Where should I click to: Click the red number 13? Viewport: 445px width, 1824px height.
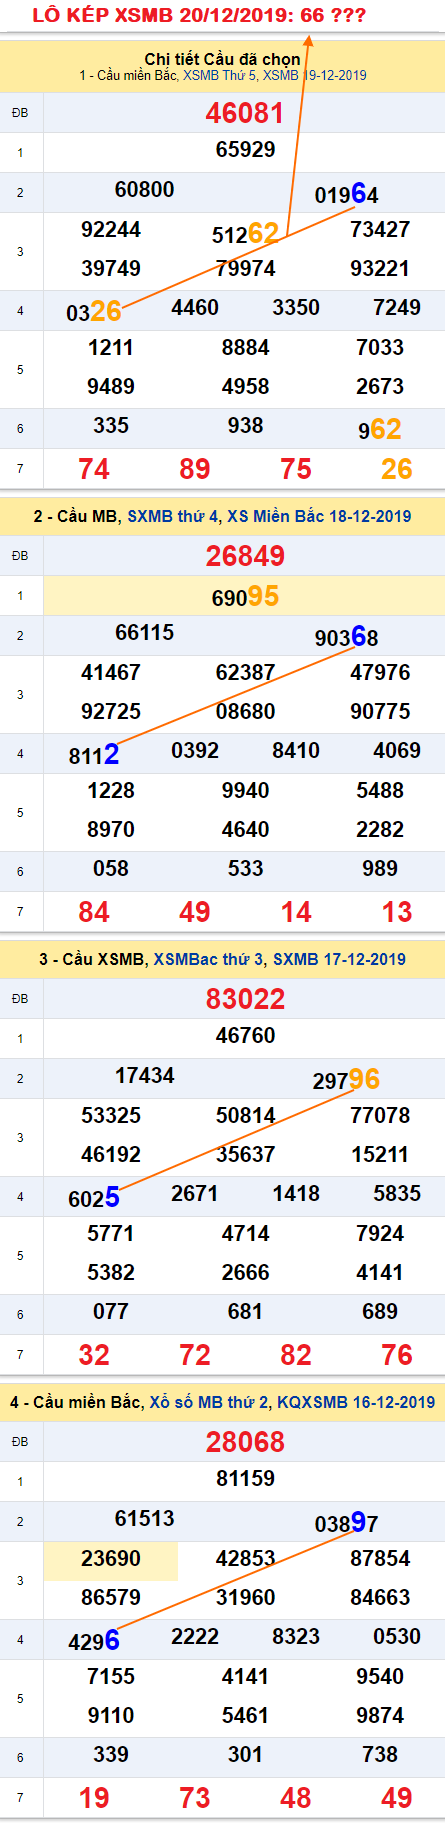coord(397,912)
